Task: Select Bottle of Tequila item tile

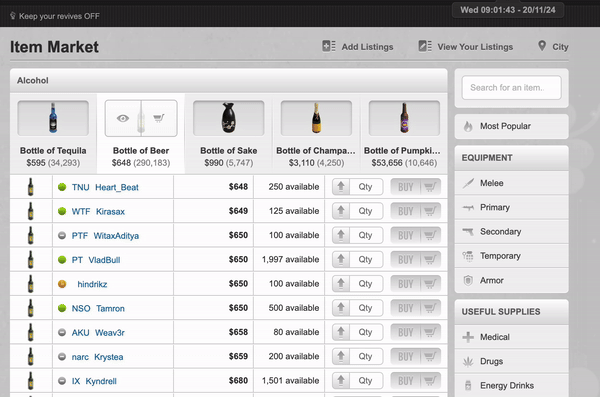Action: (x=53, y=134)
